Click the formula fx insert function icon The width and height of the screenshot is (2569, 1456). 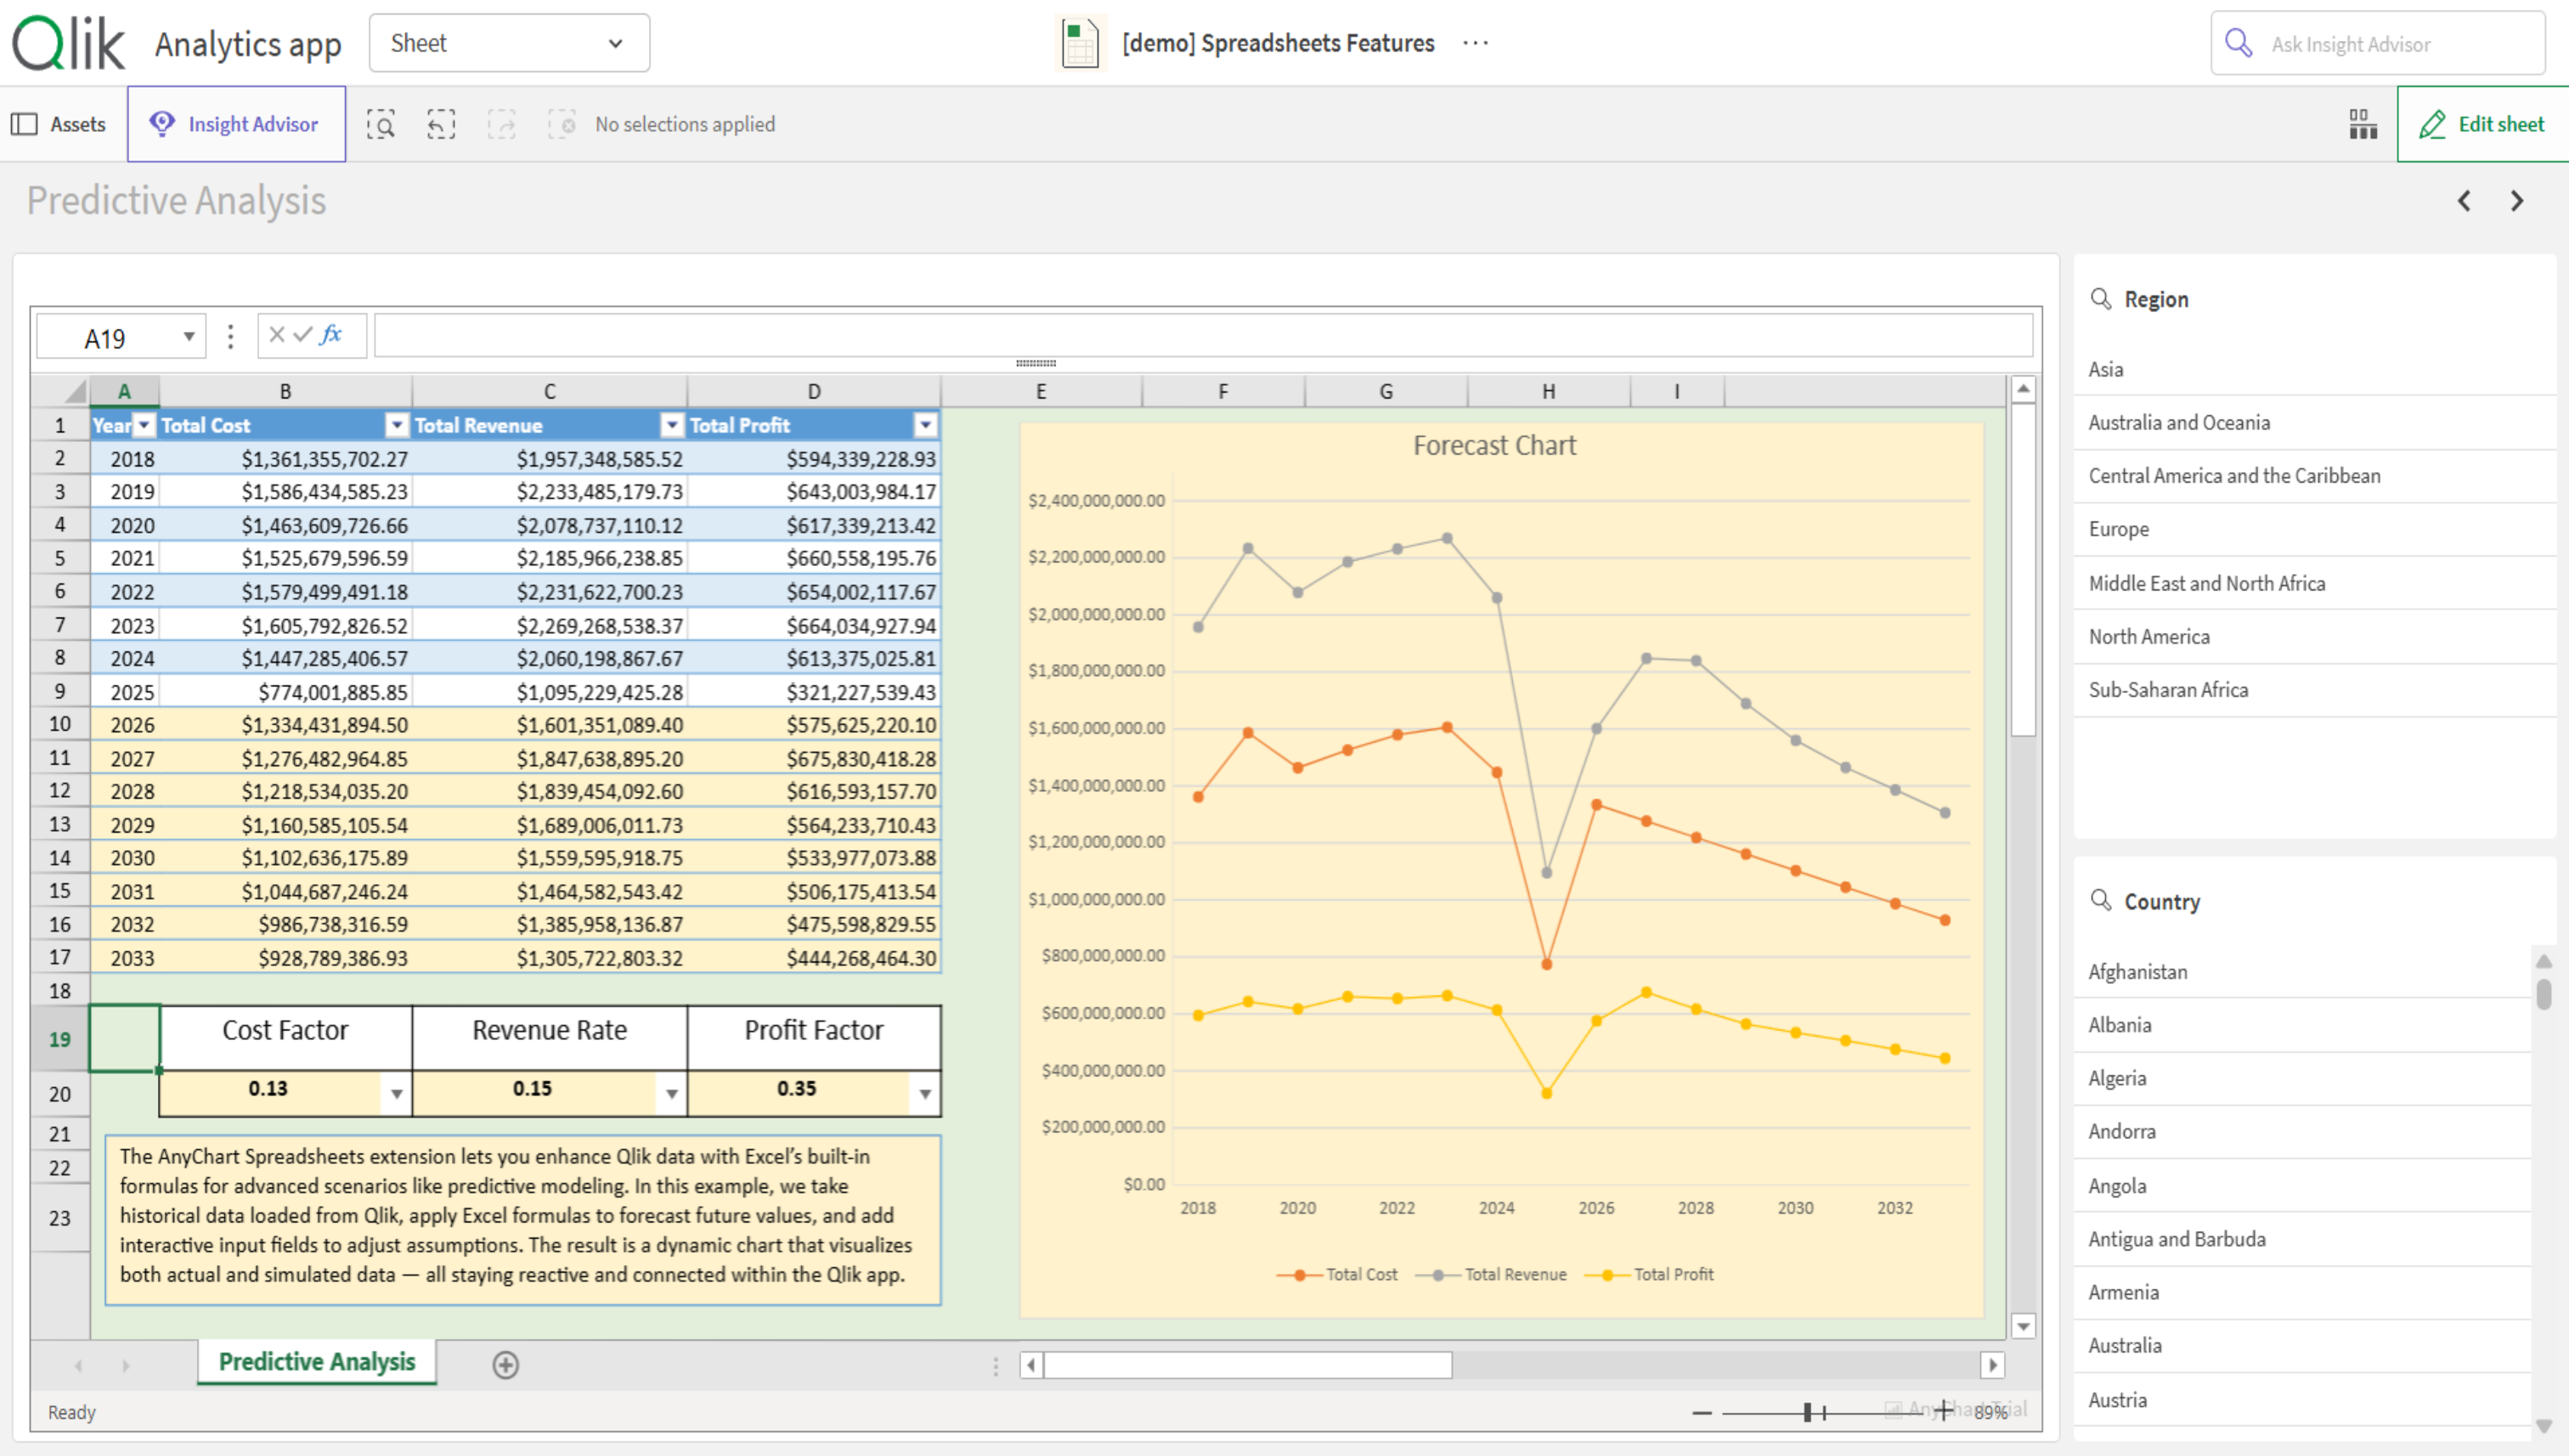(x=331, y=335)
